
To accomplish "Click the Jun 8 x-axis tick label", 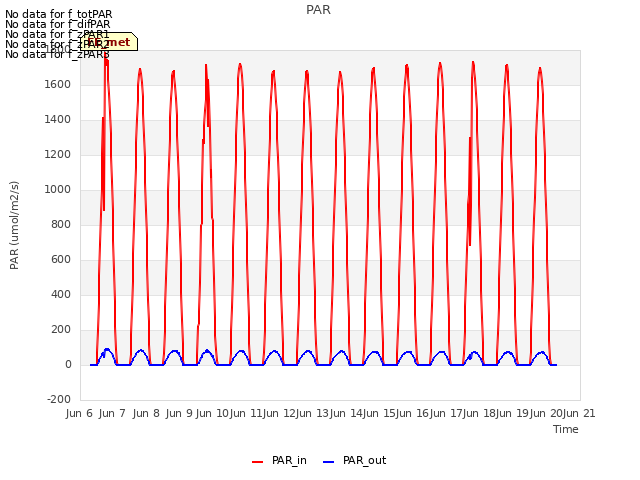I will click(146, 413).
